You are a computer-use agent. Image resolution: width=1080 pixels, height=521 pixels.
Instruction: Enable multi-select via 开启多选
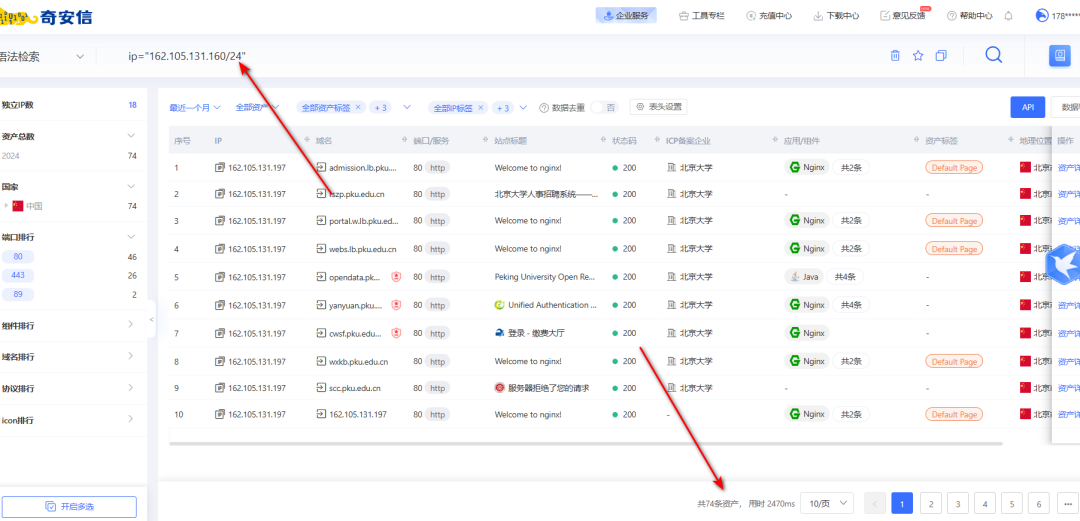click(x=69, y=507)
